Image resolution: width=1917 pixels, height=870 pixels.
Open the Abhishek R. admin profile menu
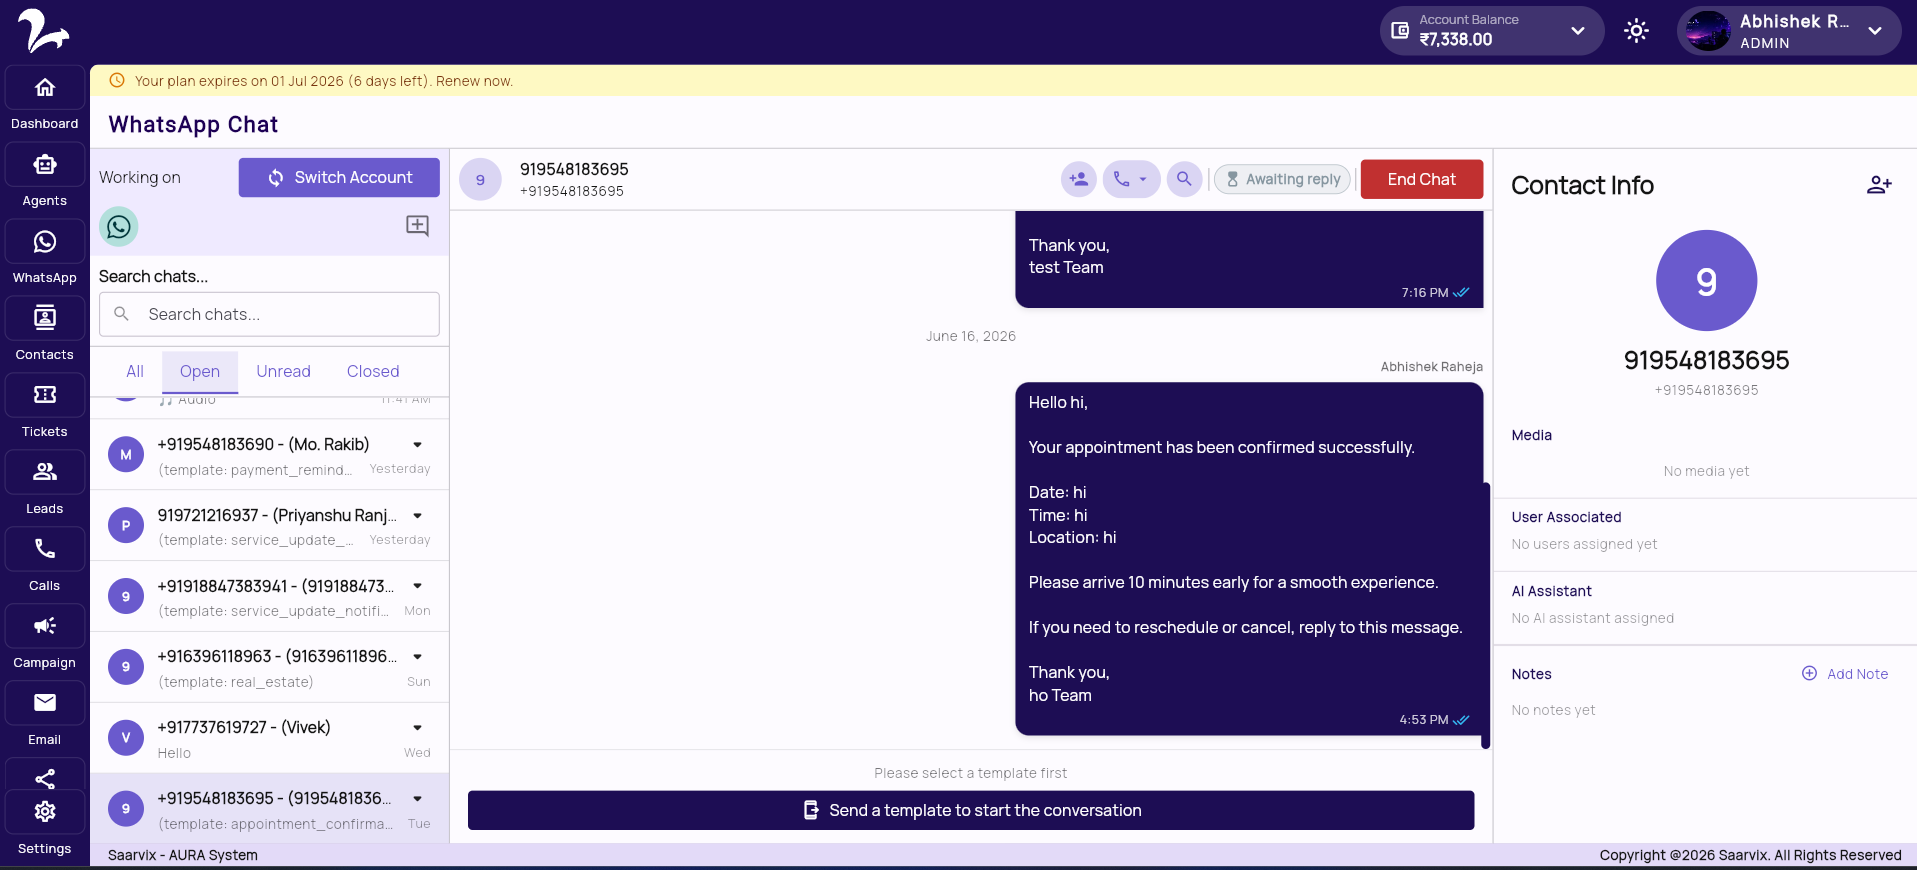[1789, 31]
